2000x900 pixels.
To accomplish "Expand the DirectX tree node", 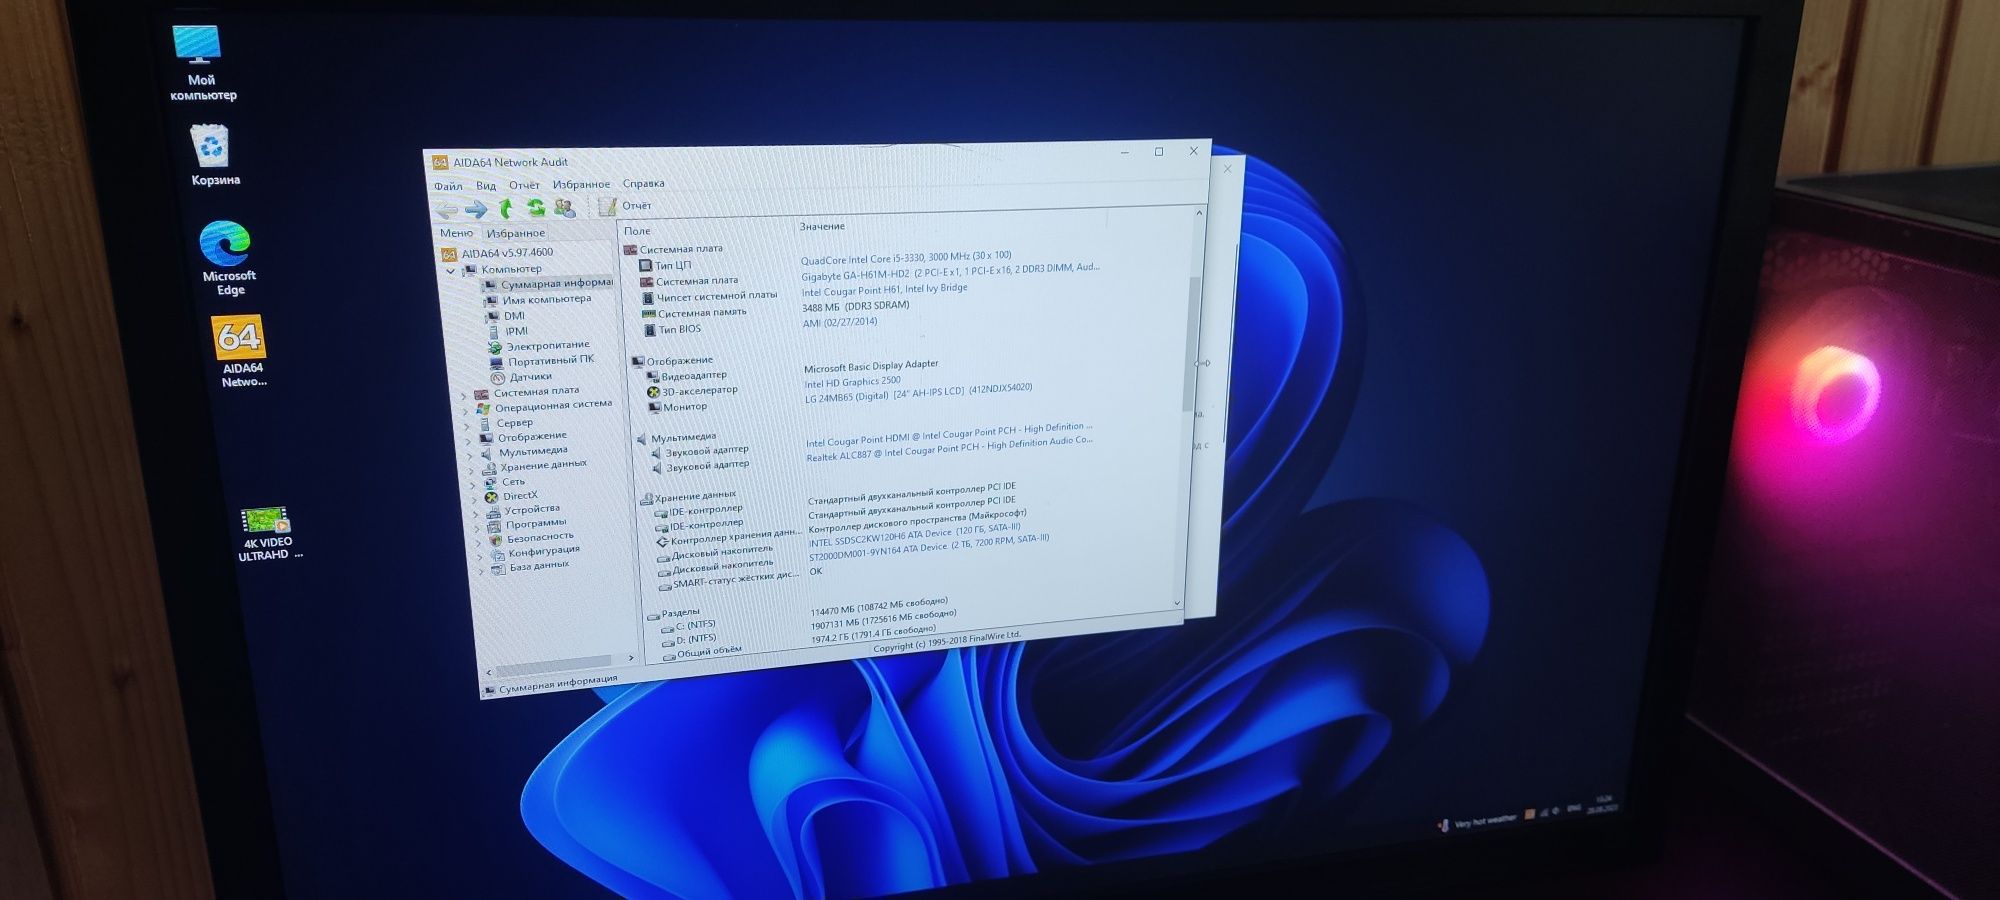I will coord(476,500).
